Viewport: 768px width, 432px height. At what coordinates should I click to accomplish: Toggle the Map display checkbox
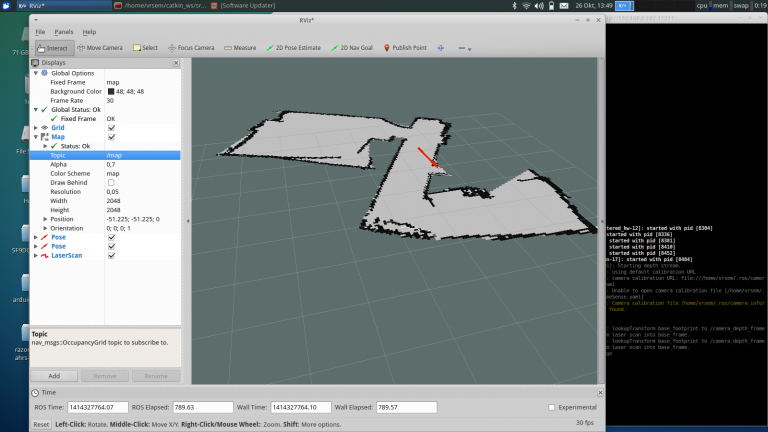point(112,137)
